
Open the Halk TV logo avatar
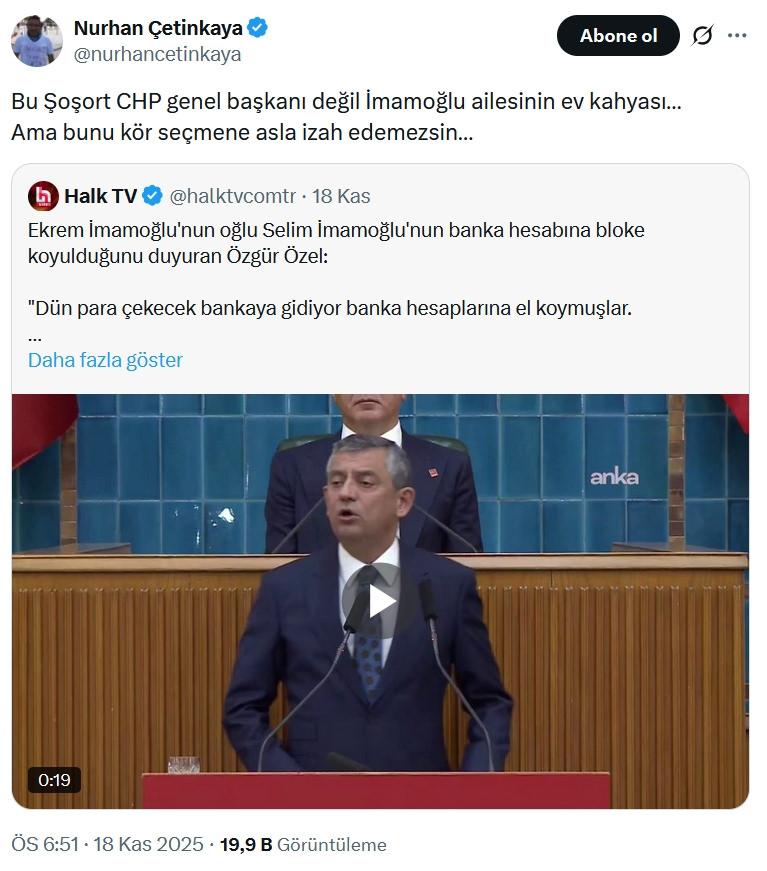43,196
